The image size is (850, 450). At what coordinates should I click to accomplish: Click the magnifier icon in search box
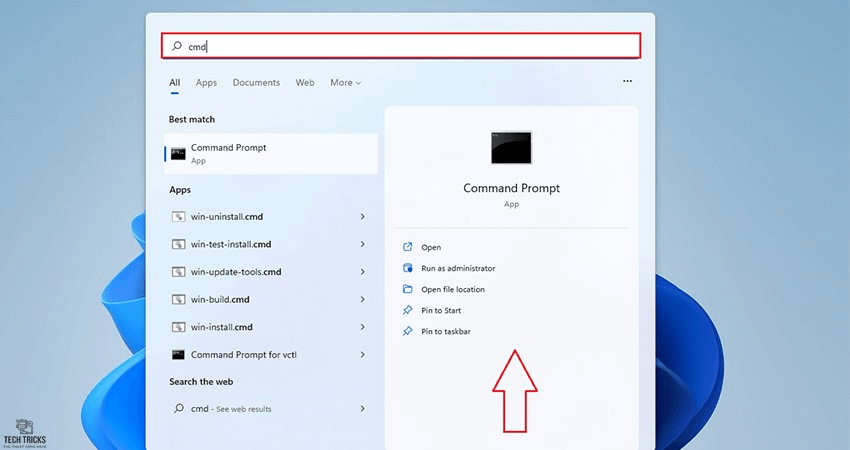(177, 46)
